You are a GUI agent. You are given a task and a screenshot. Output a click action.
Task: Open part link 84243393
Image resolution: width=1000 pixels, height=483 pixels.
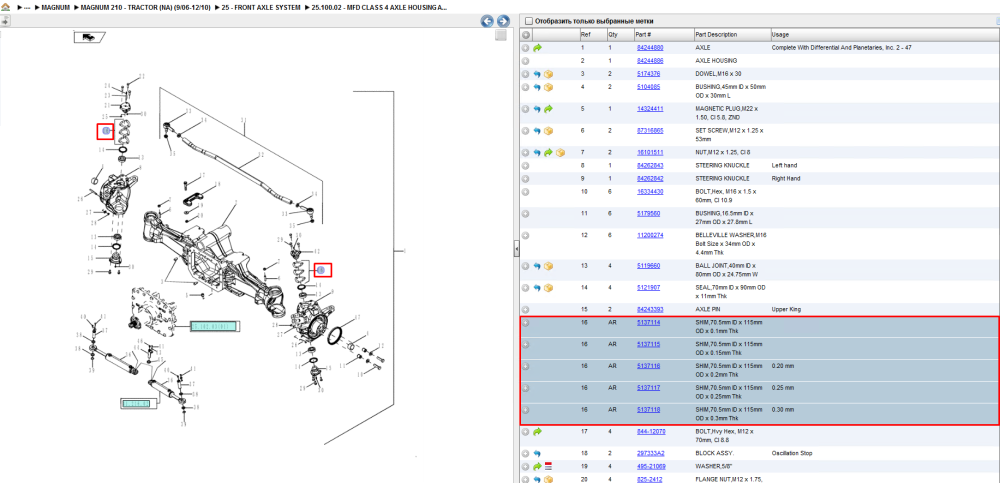[x=650, y=309]
